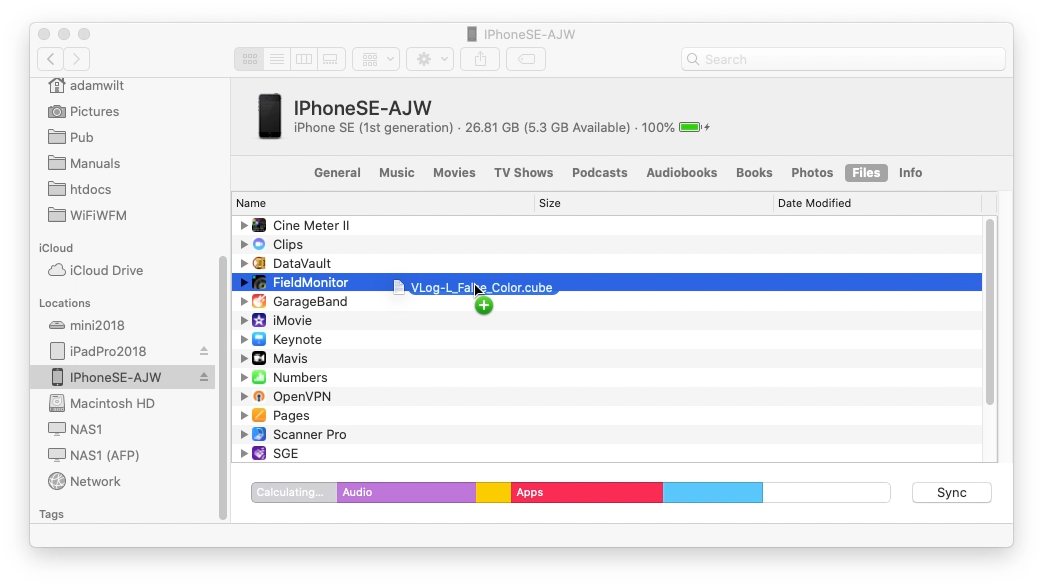Click the OpenVPN app icon
The image size is (1044, 587).
click(258, 396)
